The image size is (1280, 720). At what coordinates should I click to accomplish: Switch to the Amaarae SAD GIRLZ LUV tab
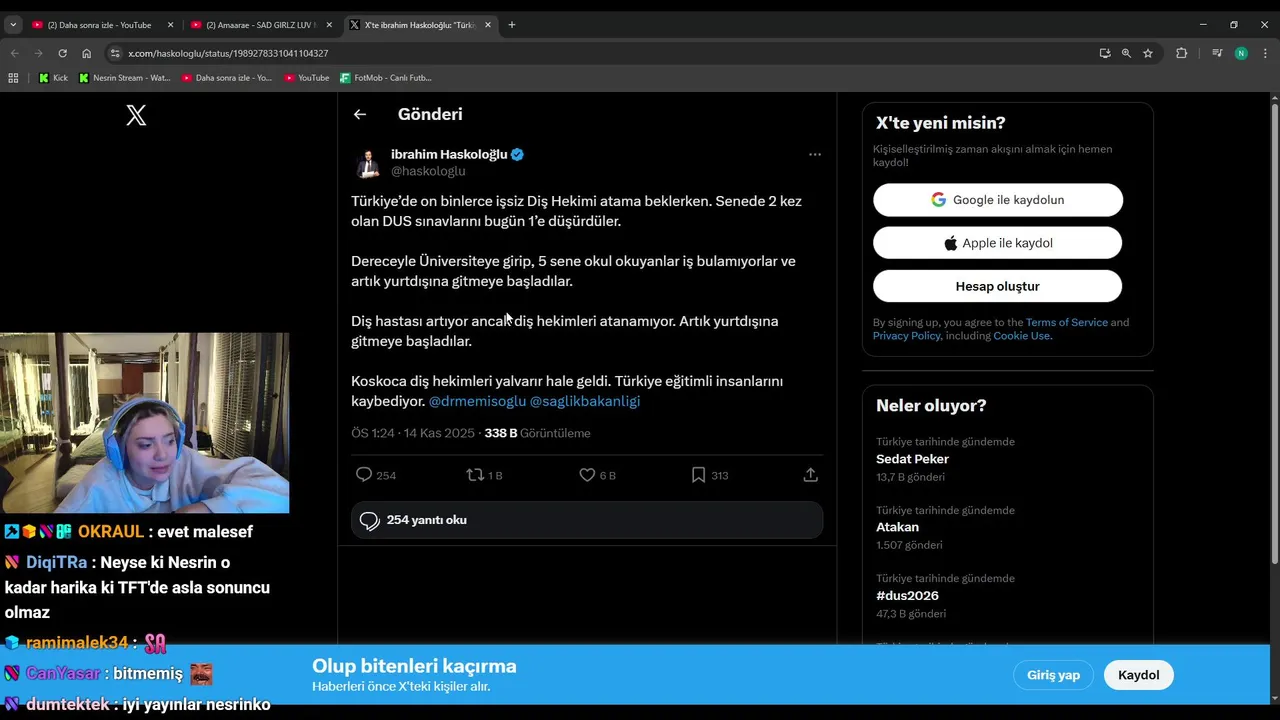261,25
